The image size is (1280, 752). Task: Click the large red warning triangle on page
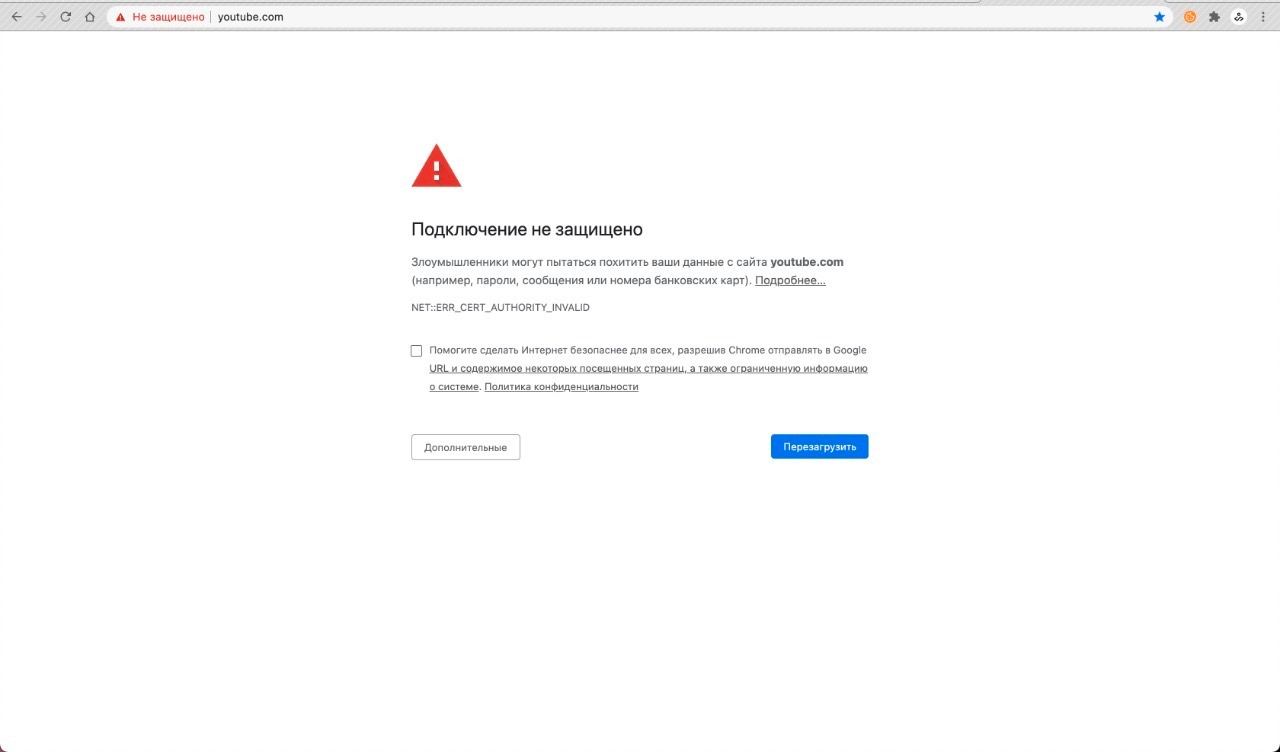point(436,166)
